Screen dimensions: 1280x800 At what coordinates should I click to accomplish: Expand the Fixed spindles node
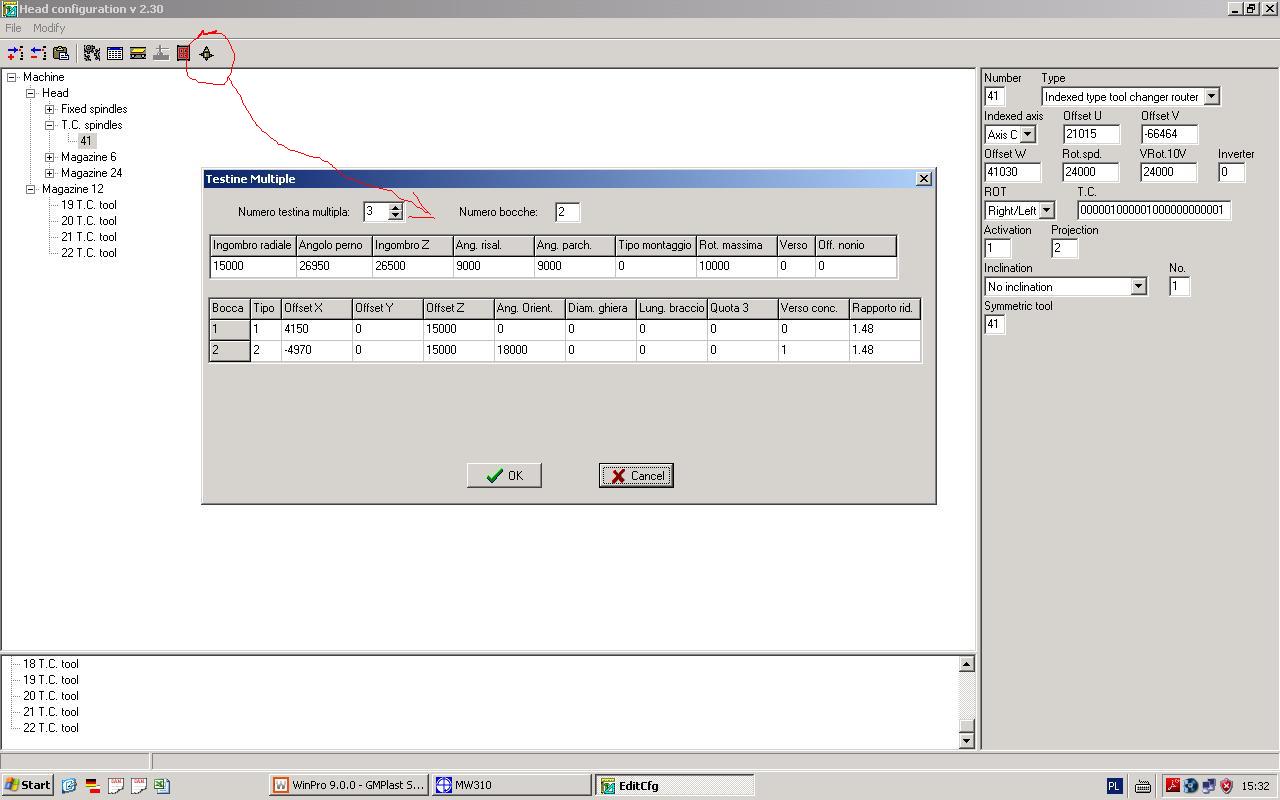(x=50, y=109)
